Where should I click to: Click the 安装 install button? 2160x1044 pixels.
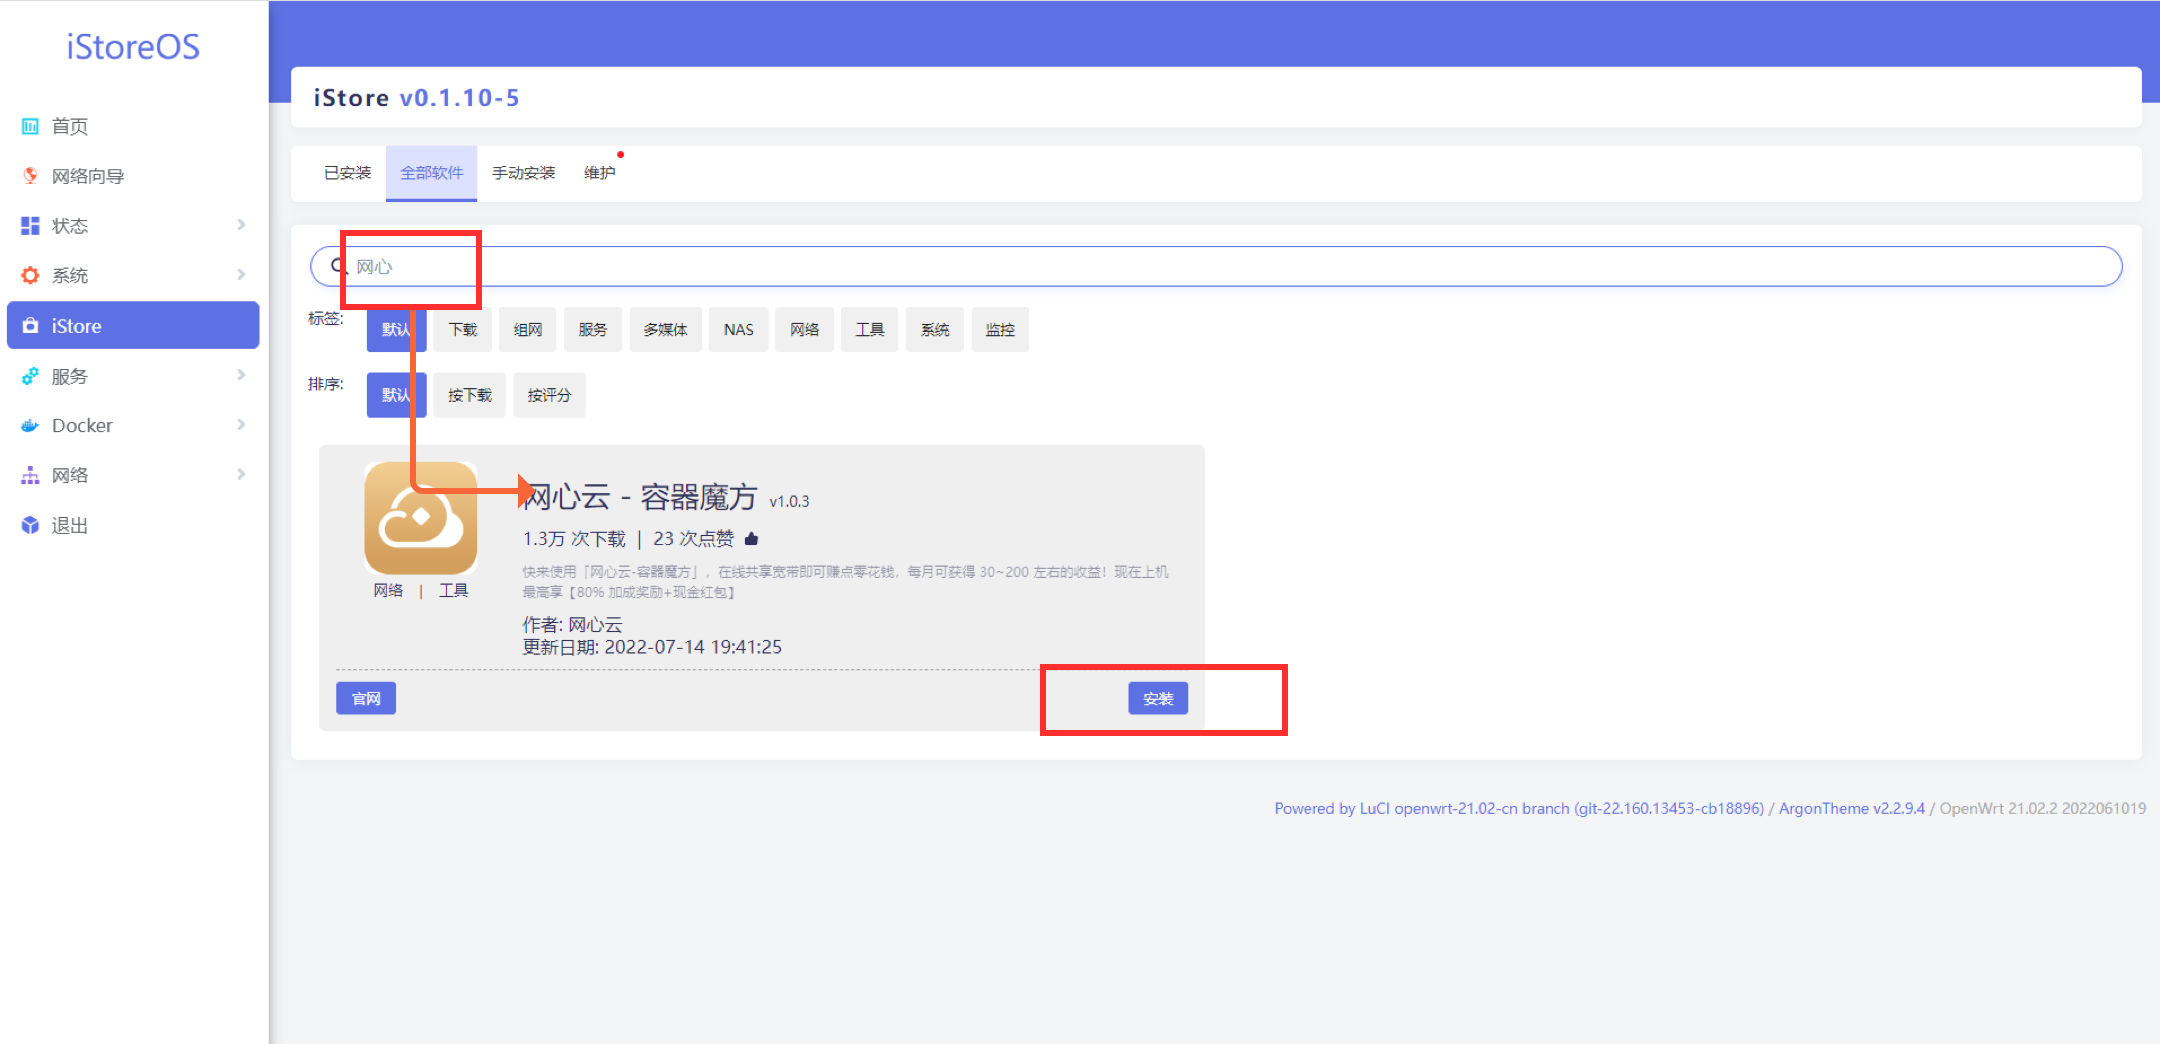click(1158, 698)
